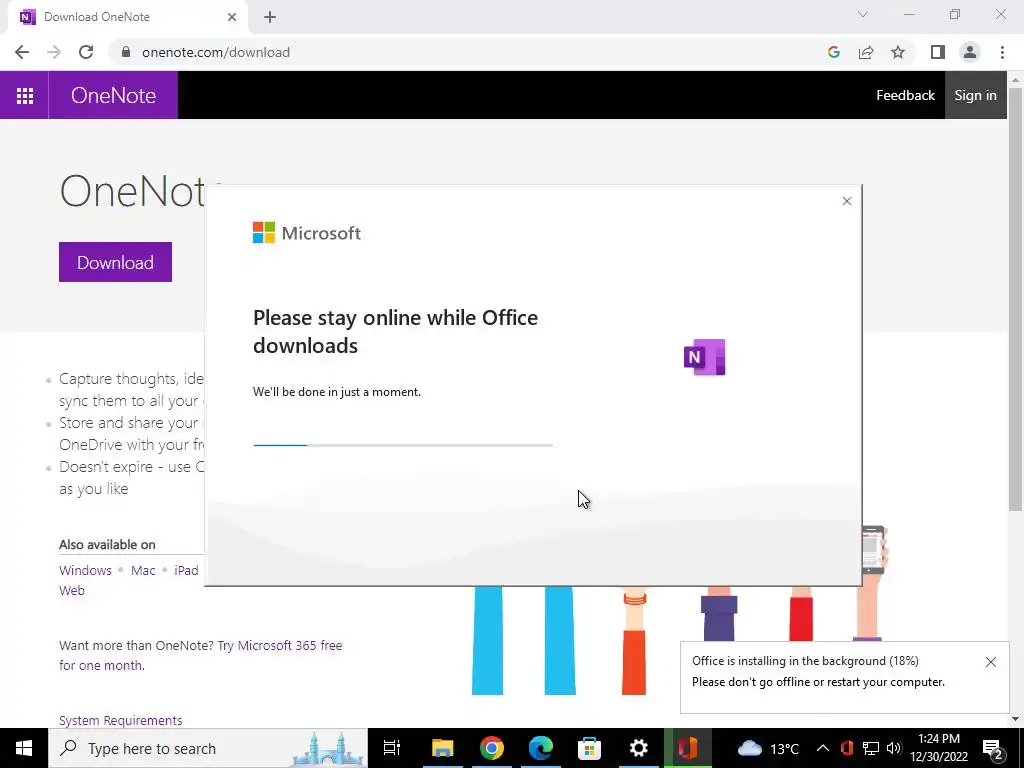Open the System Requirements link
The height and width of the screenshot is (768, 1024).
tap(120, 720)
